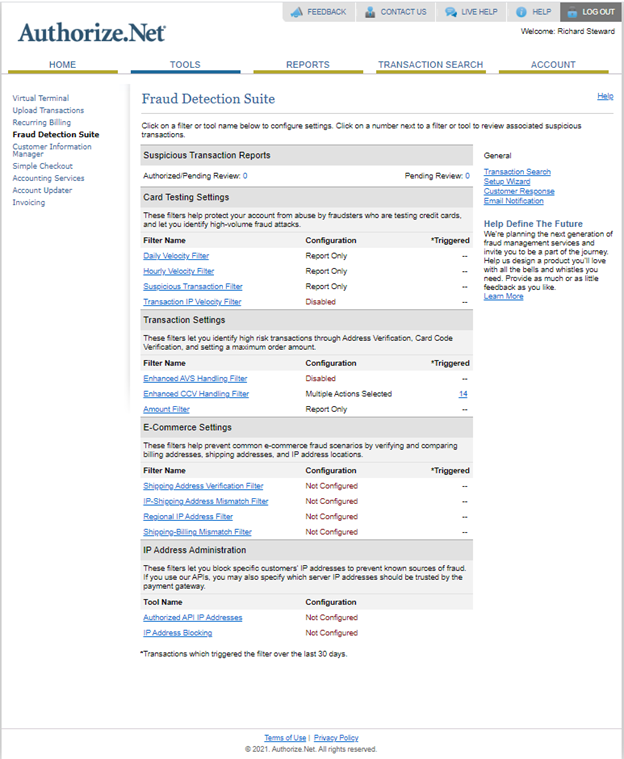Click the Help info icon
This screenshot has width=624, height=759.
click(521, 12)
